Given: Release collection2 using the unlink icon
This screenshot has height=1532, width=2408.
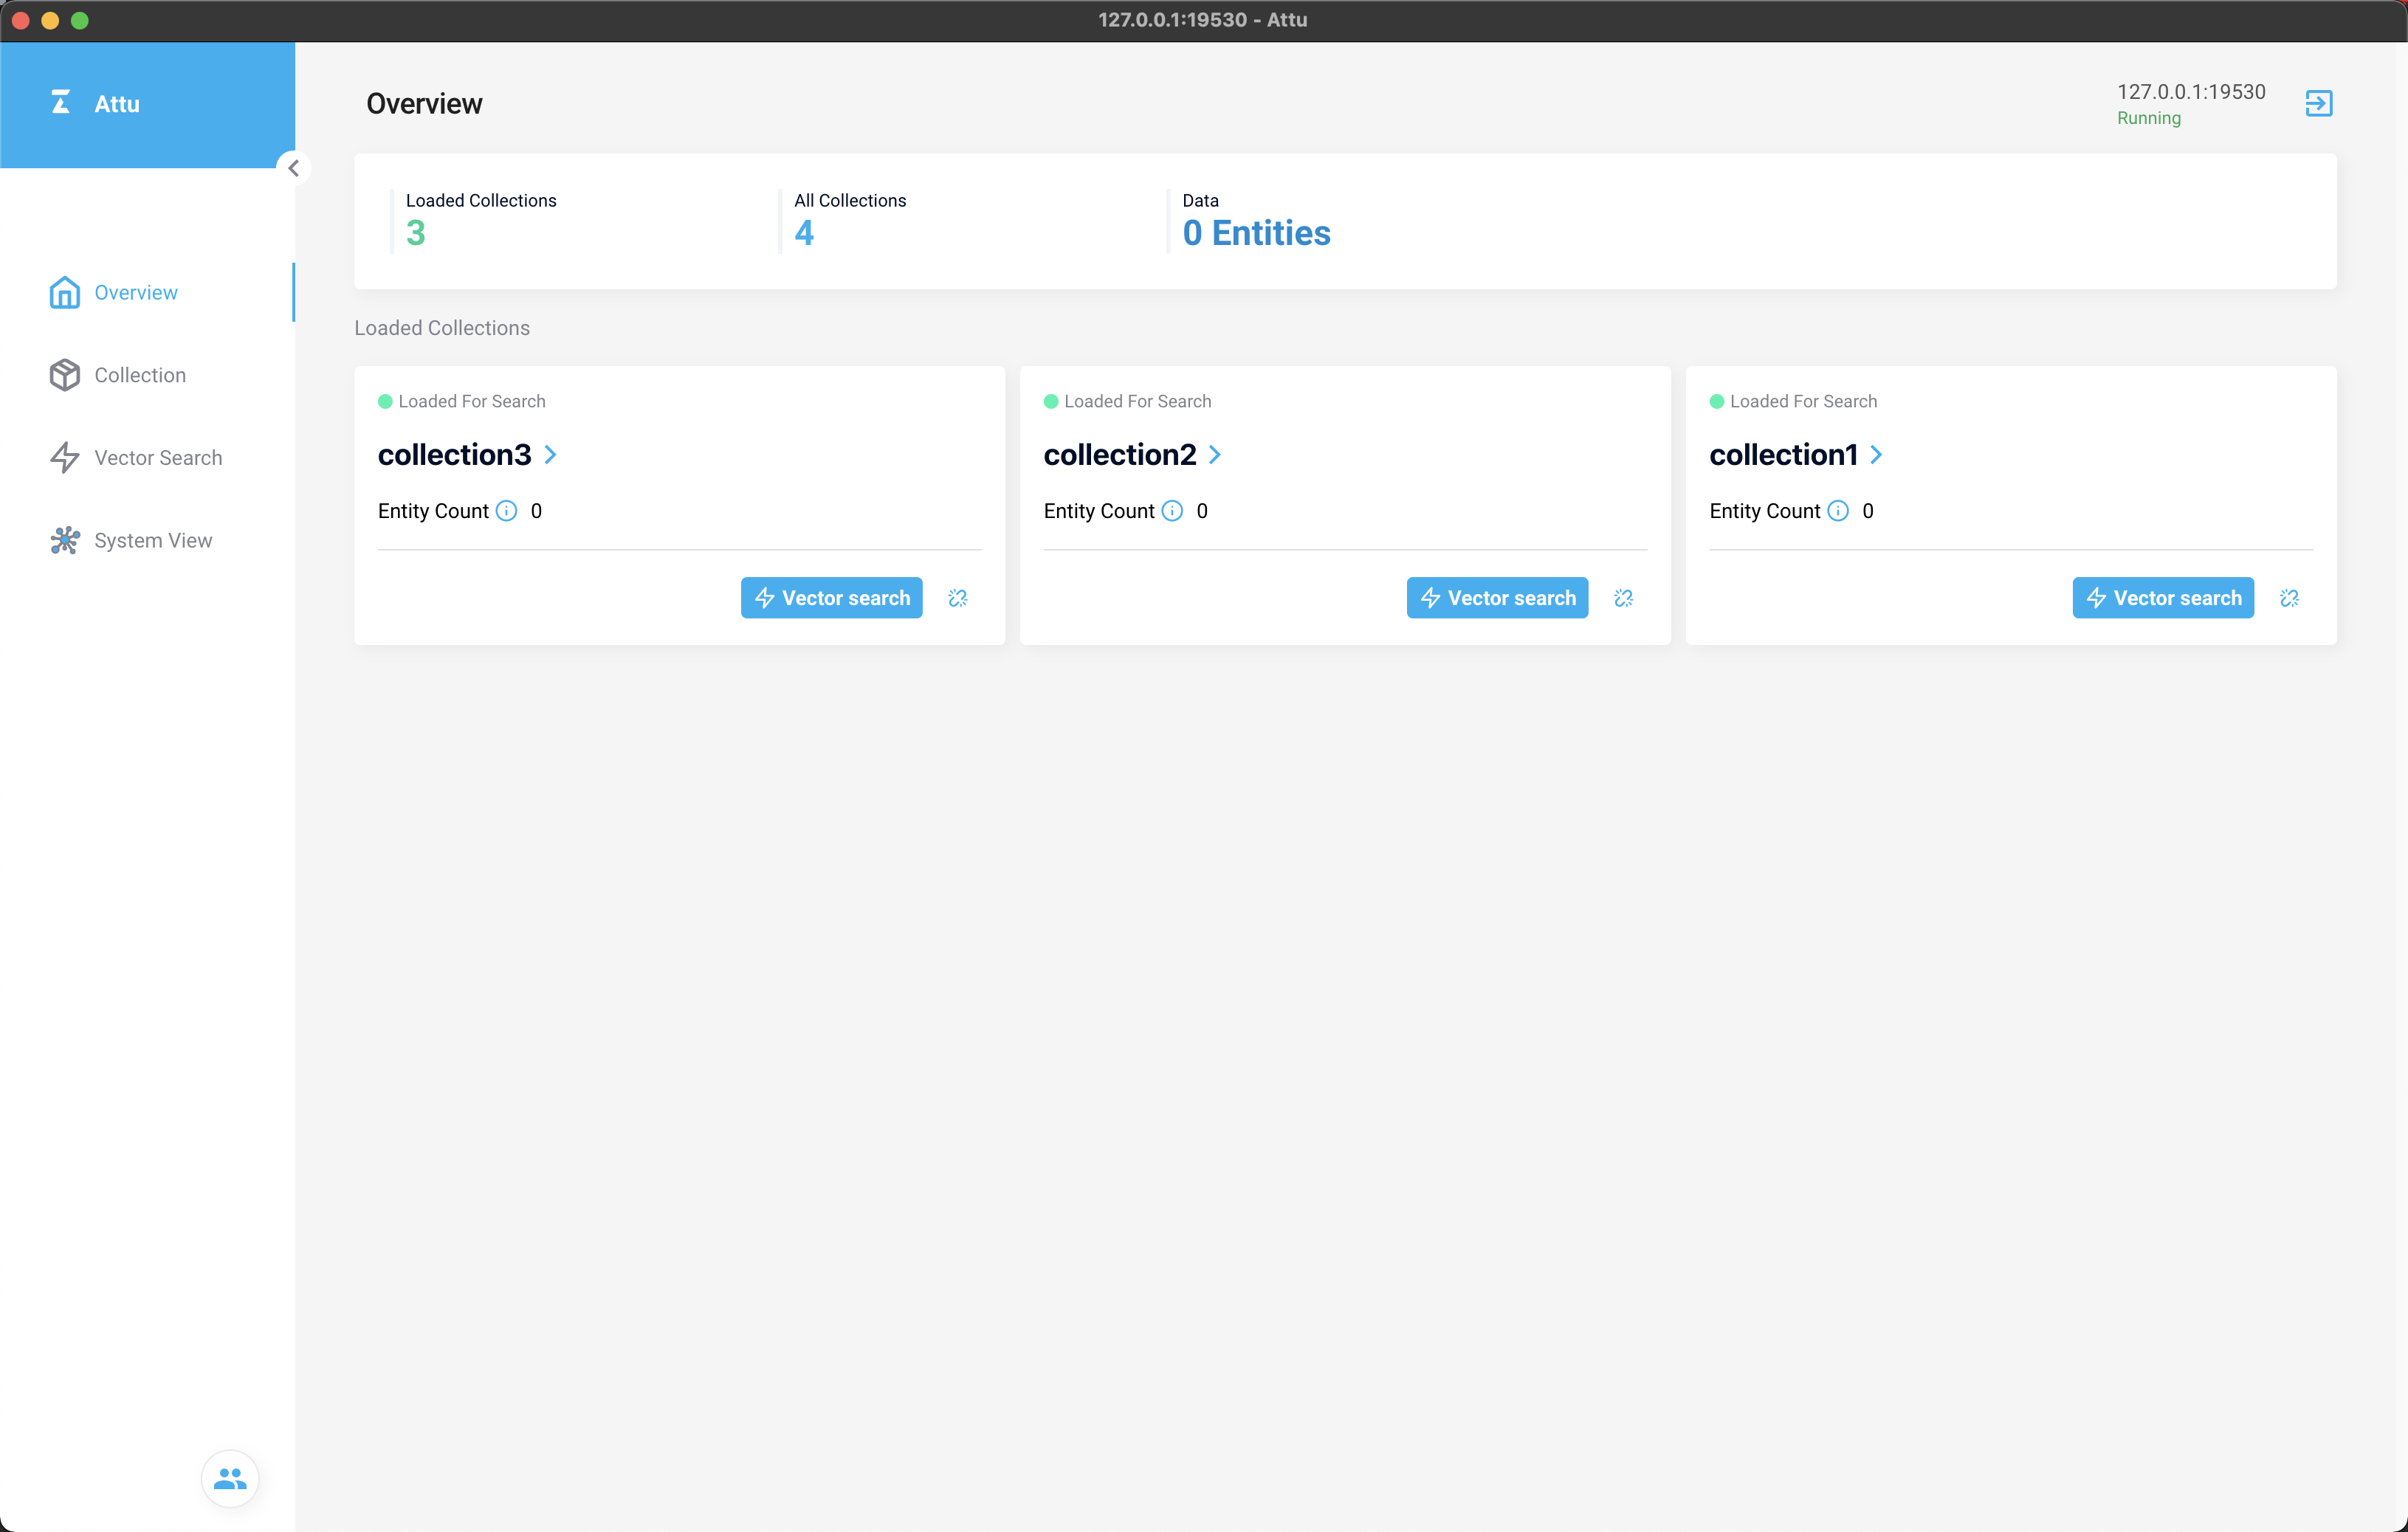Looking at the screenshot, I should (x=1623, y=598).
